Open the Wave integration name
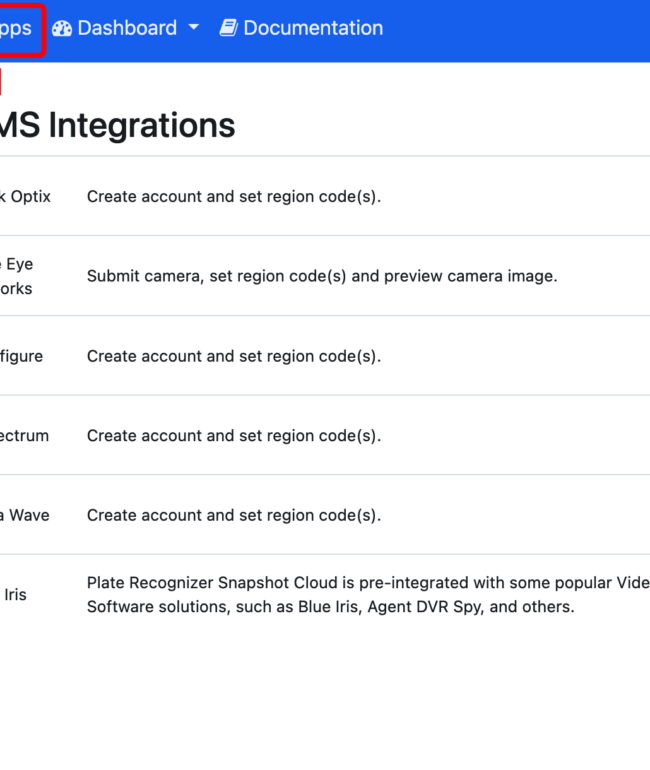 [25, 515]
